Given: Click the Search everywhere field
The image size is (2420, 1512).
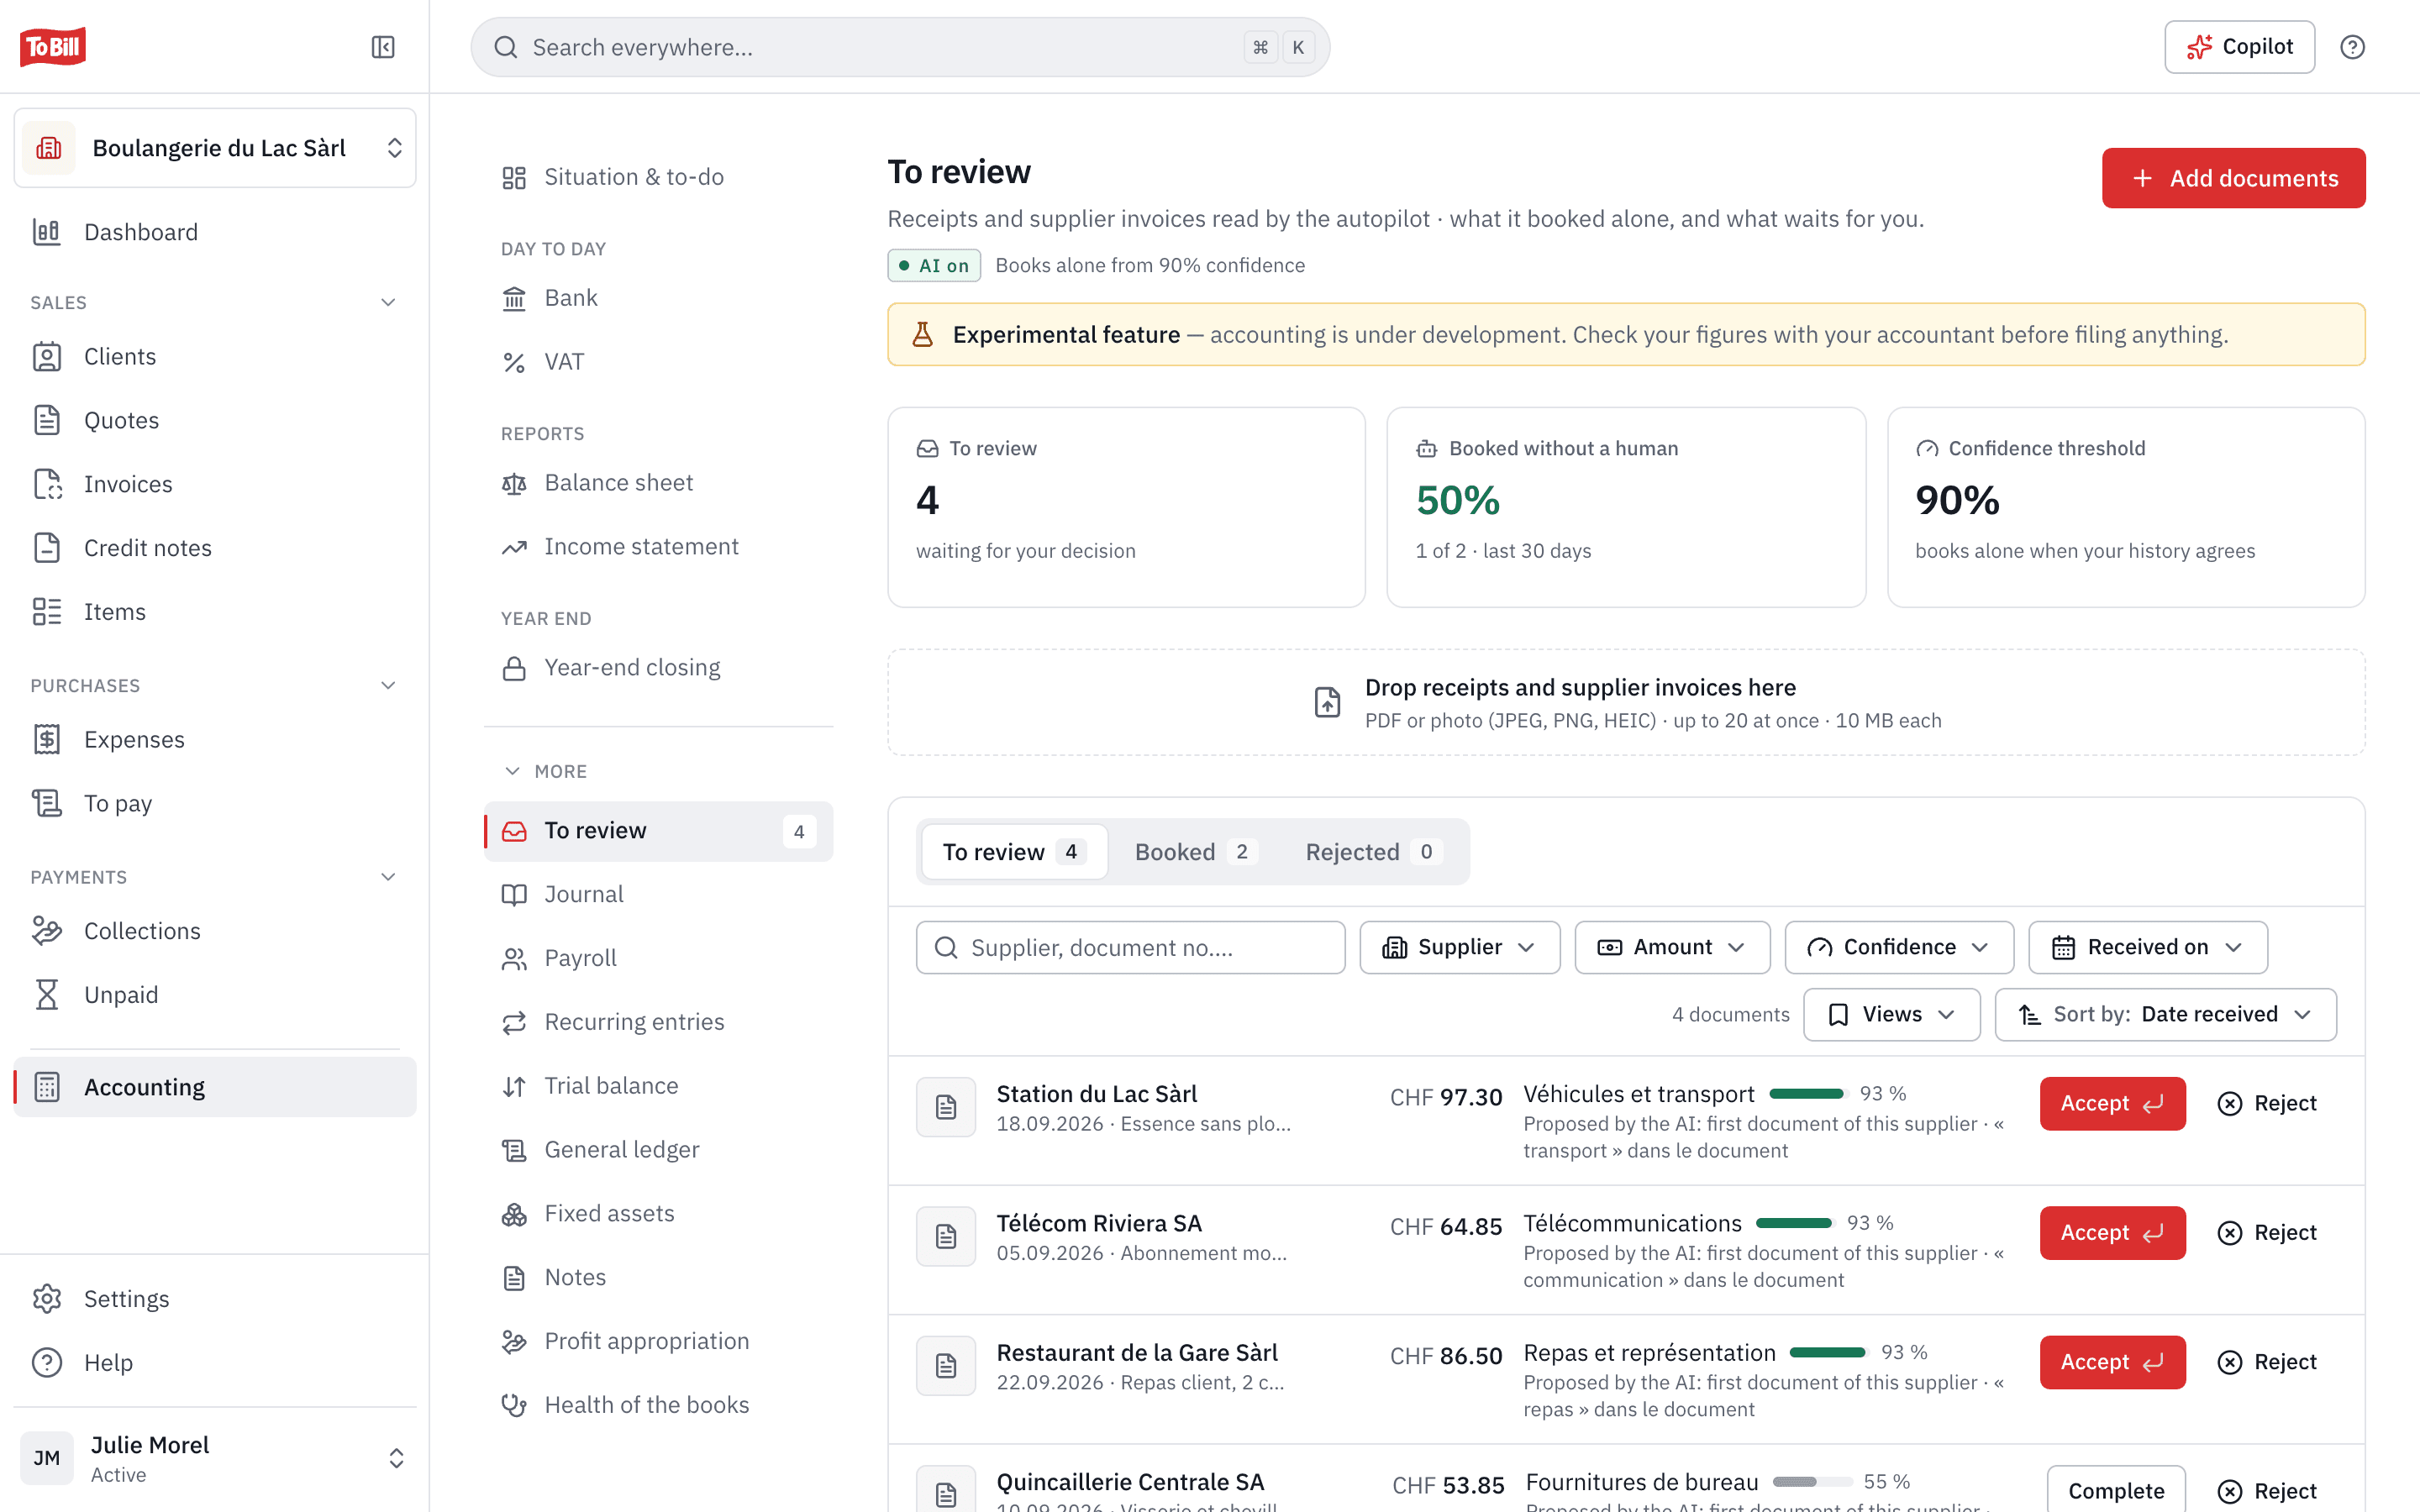Looking at the screenshot, I should 900,47.
